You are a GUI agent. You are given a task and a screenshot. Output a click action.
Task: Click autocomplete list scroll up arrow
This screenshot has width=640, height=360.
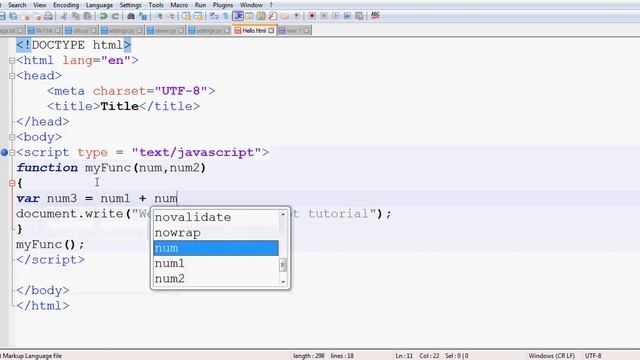(x=283, y=214)
